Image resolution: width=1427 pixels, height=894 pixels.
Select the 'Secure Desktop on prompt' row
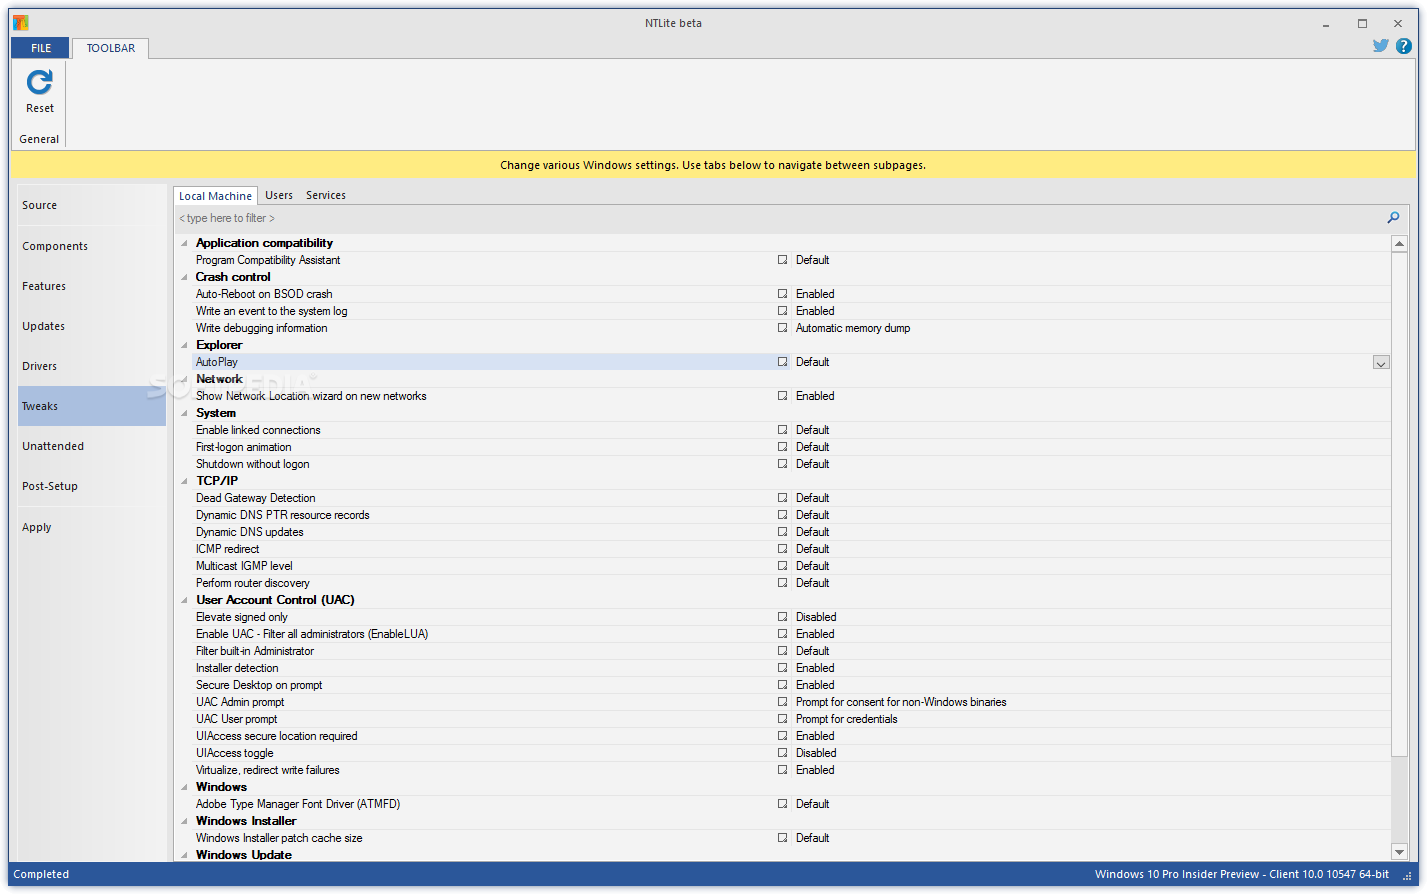(x=790, y=685)
